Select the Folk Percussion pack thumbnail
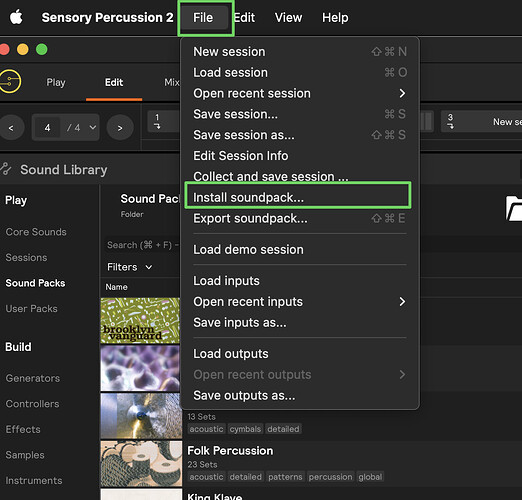This screenshot has height=500, width=522. pyautogui.click(x=141, y=463)
